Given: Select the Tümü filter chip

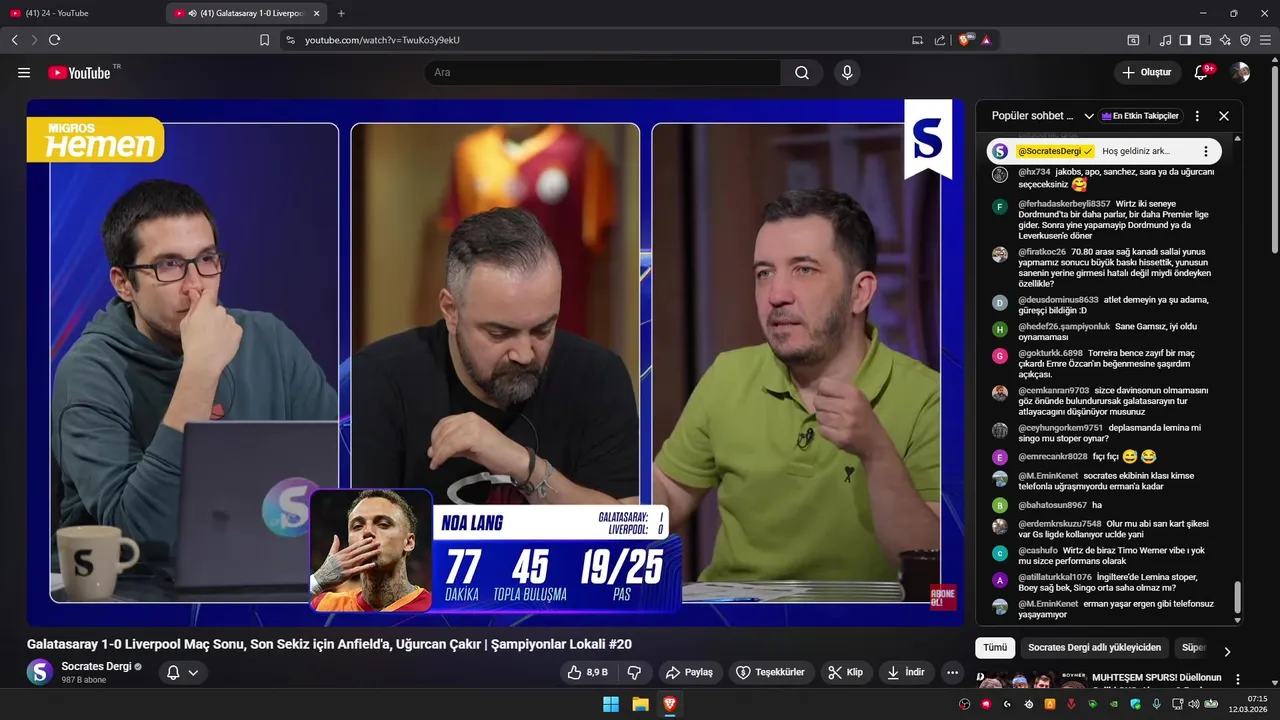Looking at the screenshot, I should click(995, 648).
